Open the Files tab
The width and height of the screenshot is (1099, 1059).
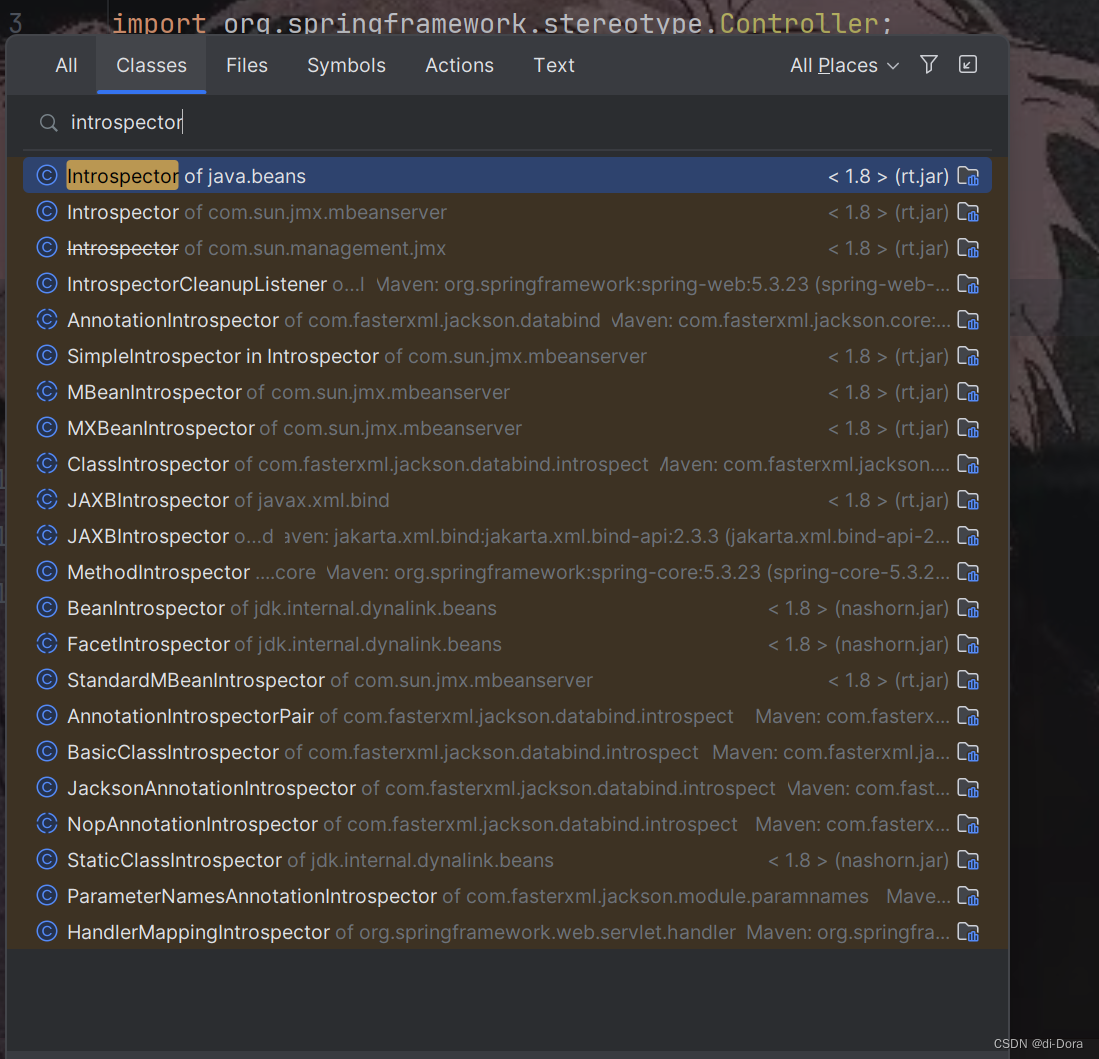point(247,65)
